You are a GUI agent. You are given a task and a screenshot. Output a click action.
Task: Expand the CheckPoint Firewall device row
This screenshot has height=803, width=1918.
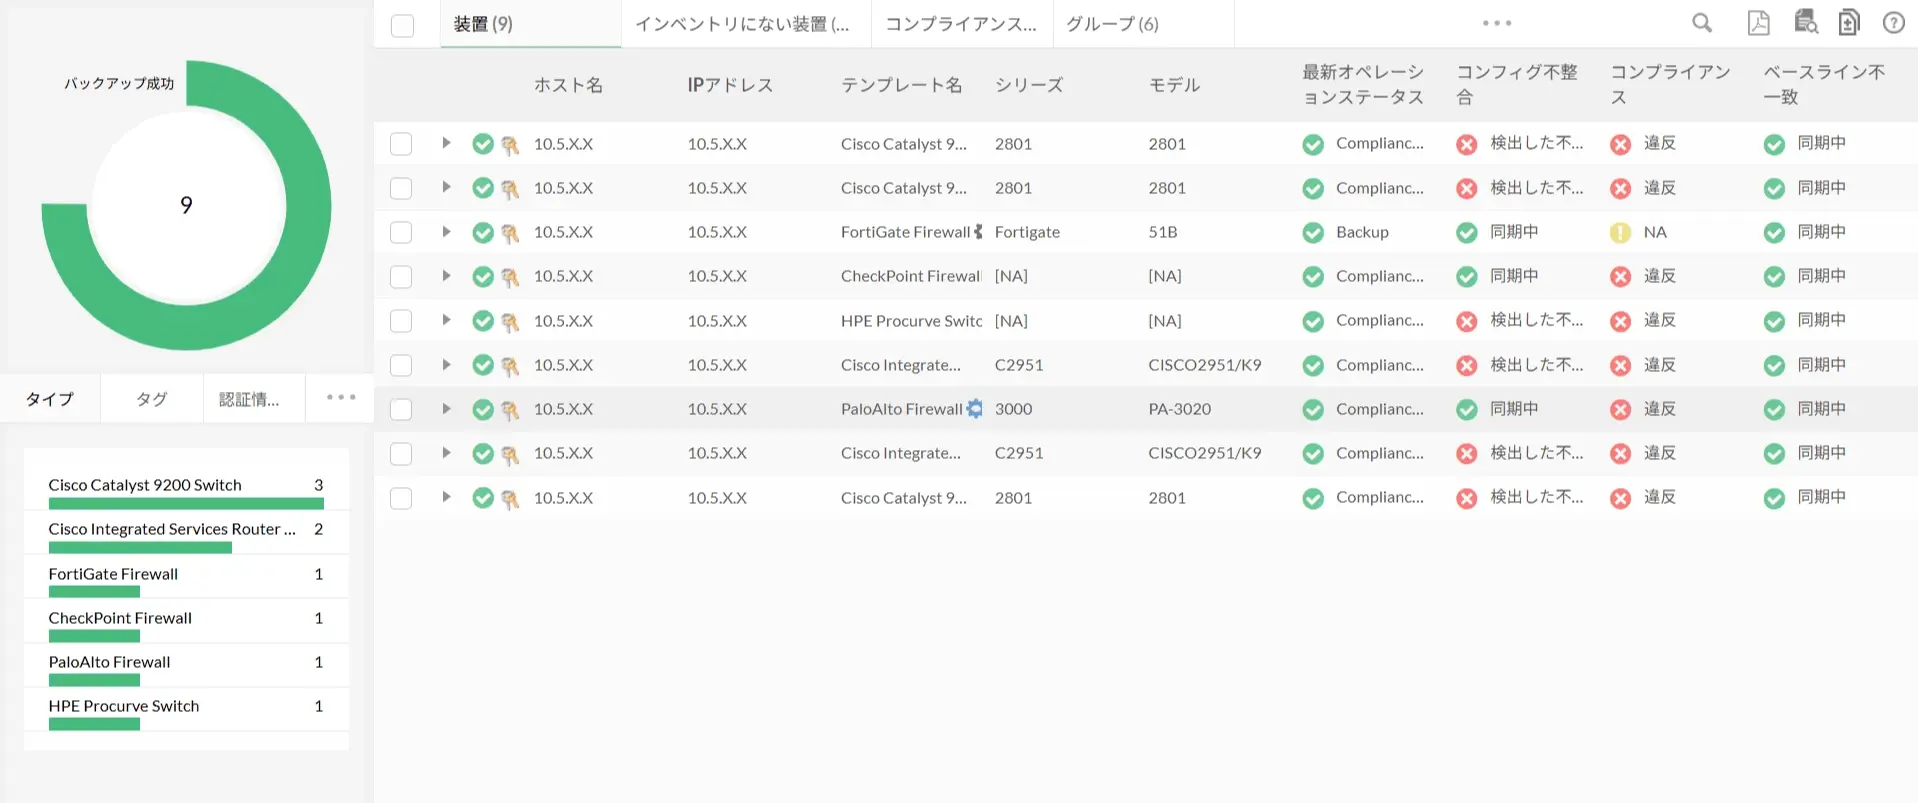(x=446, y=275)
